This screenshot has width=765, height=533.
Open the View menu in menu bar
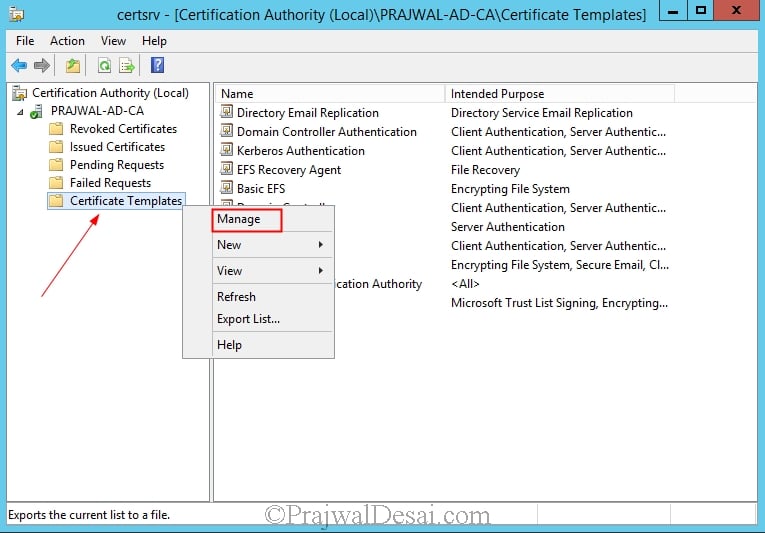pos(113,41)
